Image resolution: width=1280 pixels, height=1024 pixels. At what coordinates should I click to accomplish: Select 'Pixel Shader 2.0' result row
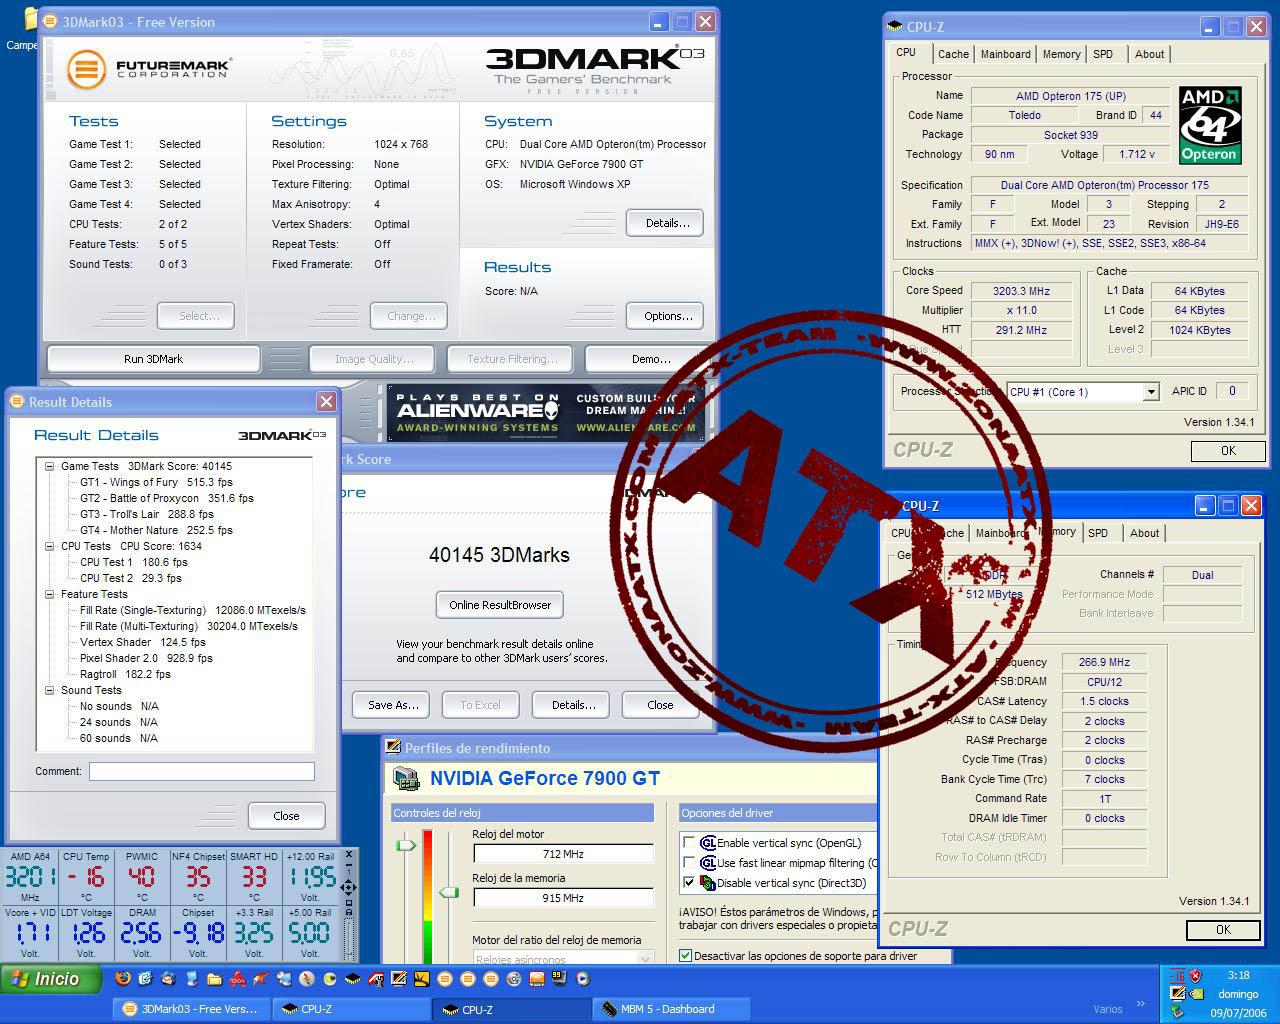(146, 658)
